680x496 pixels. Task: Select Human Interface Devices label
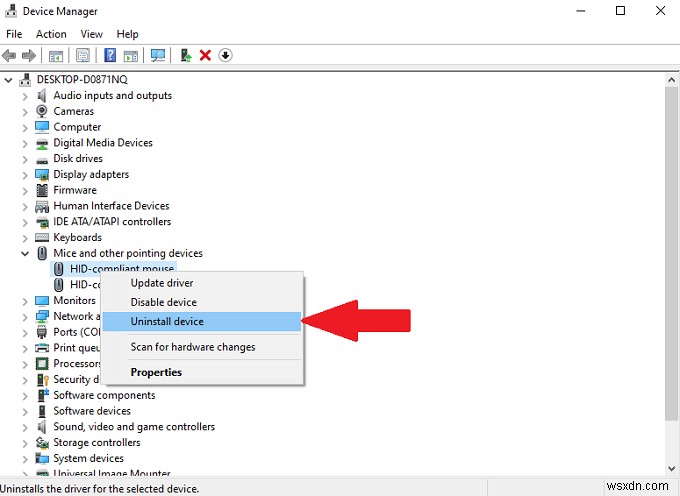pyautogui.click(x=111, y=206)
